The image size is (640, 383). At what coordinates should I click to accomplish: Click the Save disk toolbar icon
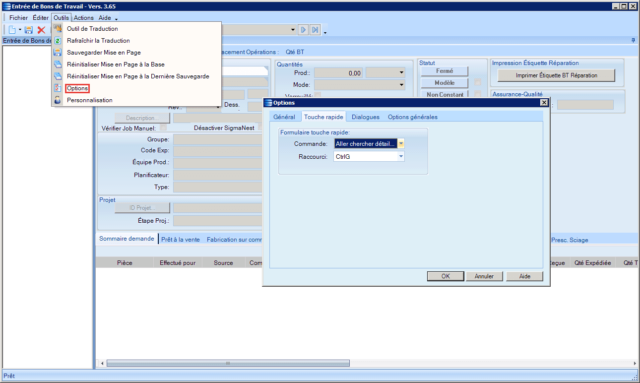click(x=28, y=30)
